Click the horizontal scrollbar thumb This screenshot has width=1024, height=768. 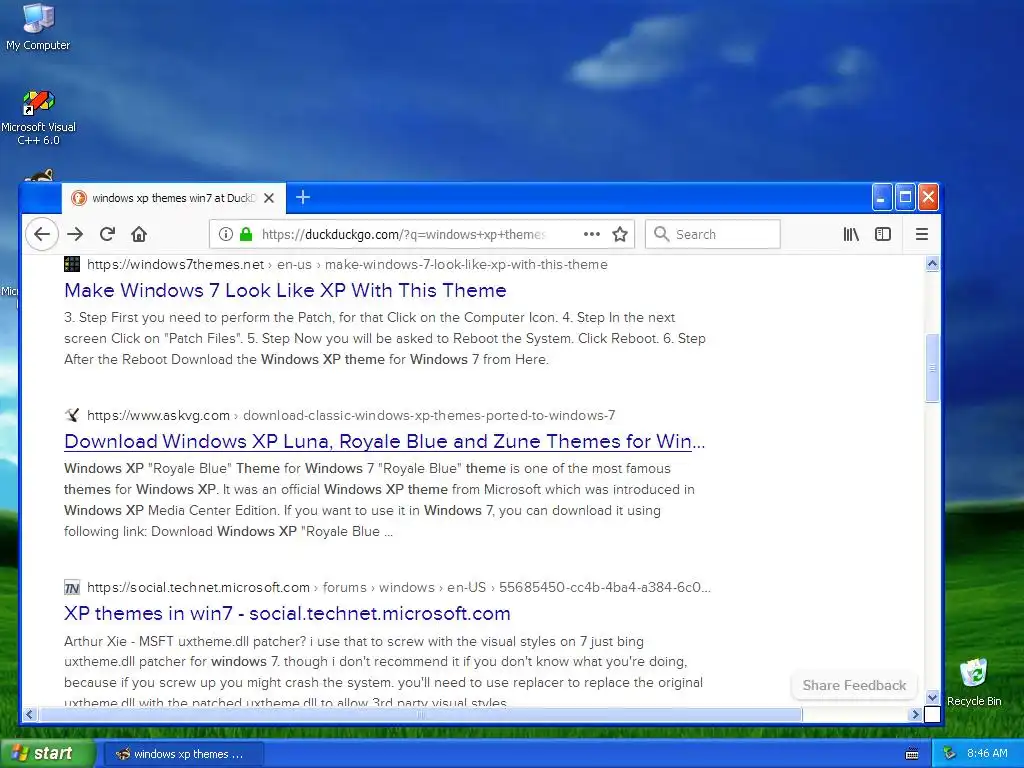point(421,714)
